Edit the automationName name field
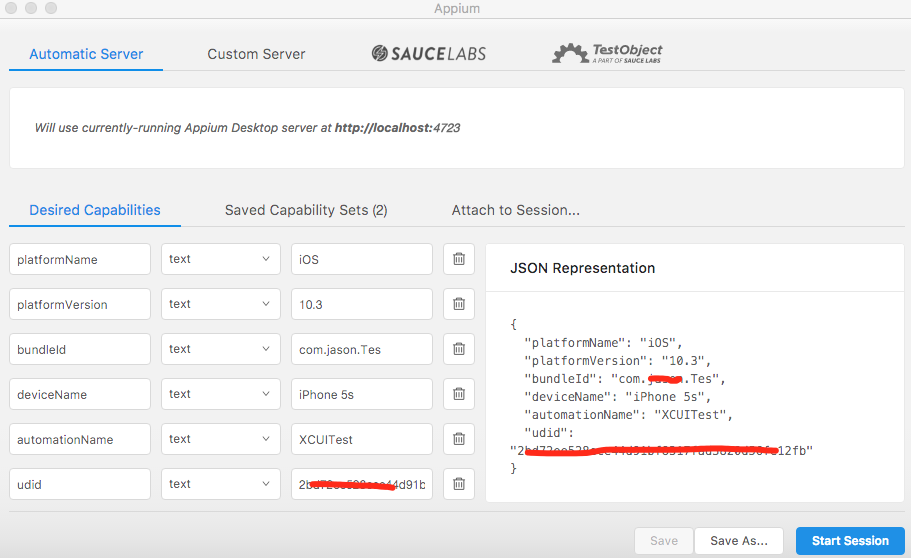 80,439
